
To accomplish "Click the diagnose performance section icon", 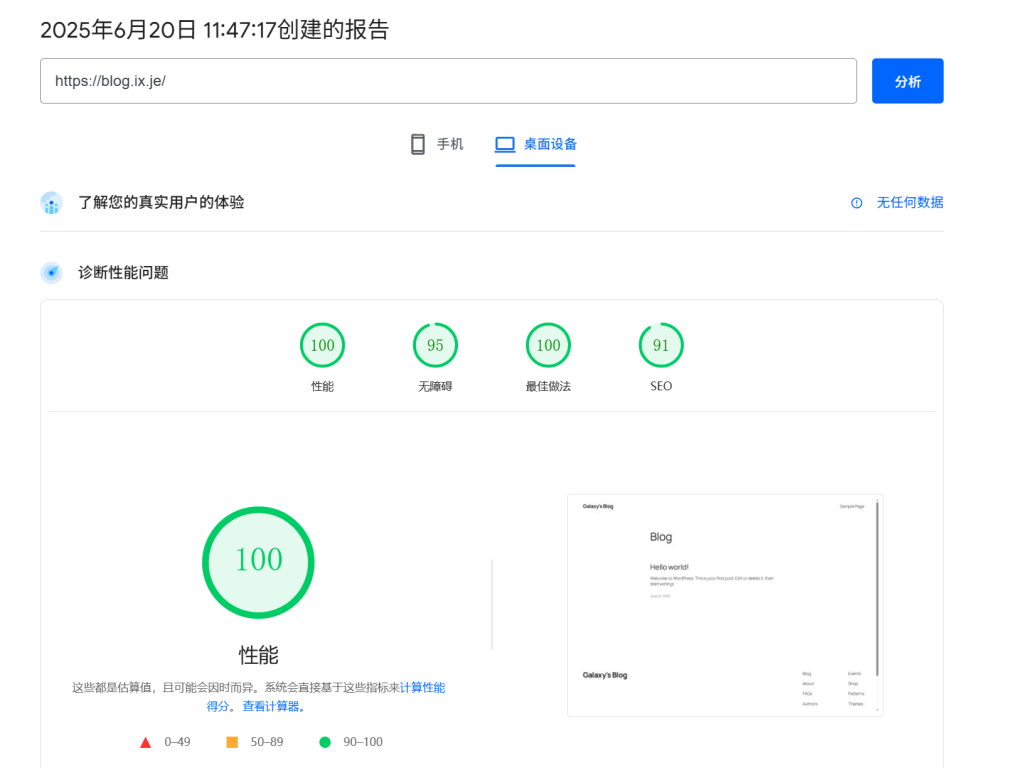I will [51, 273].
